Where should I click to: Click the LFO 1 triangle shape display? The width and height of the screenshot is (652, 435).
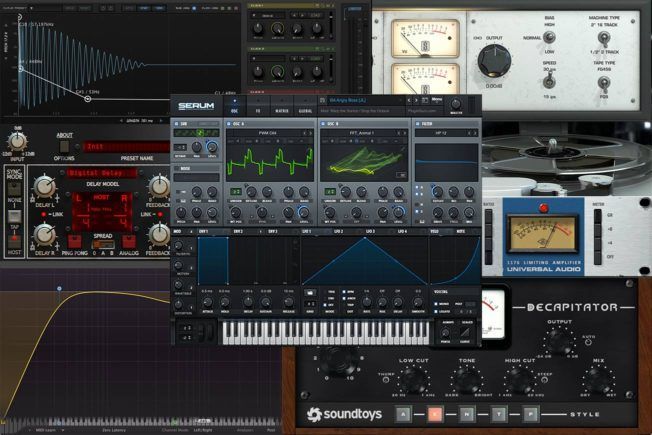click(364, 261)
